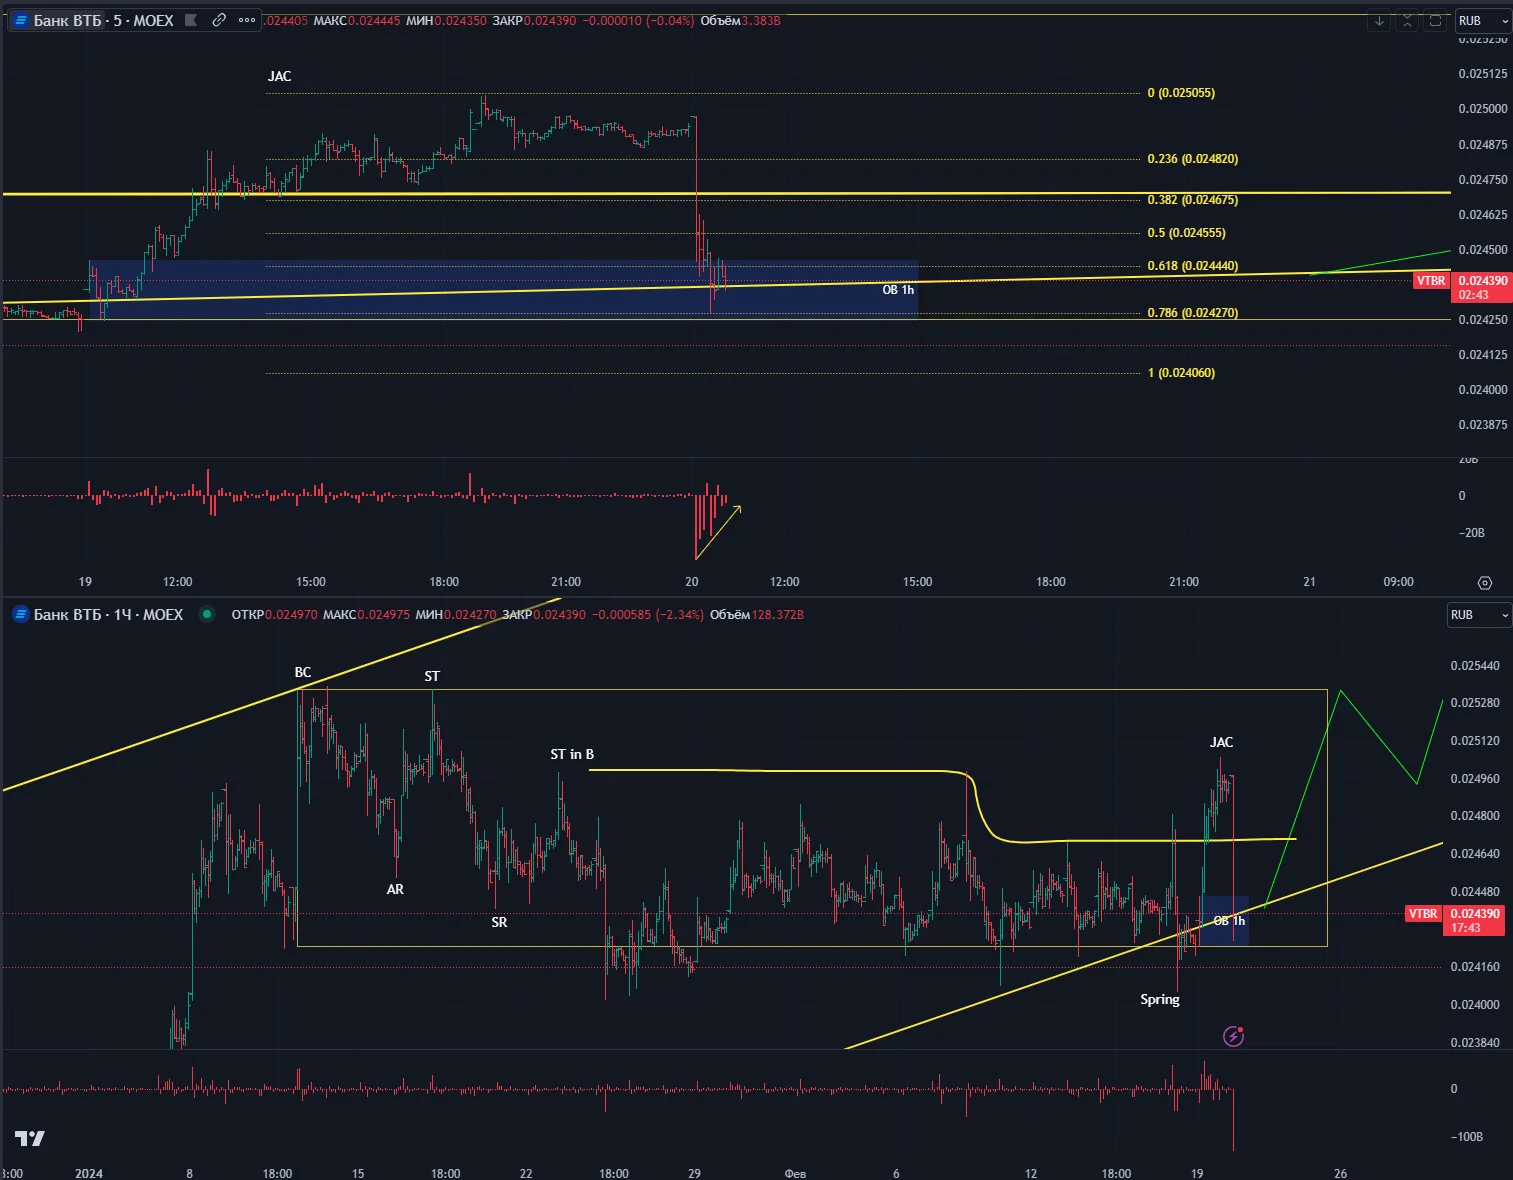Screen dimensions: 1513x1180
Task: Open the RUB currency dropdown on the top chart
Action: pyautogui.click(x=1481, y=21)
